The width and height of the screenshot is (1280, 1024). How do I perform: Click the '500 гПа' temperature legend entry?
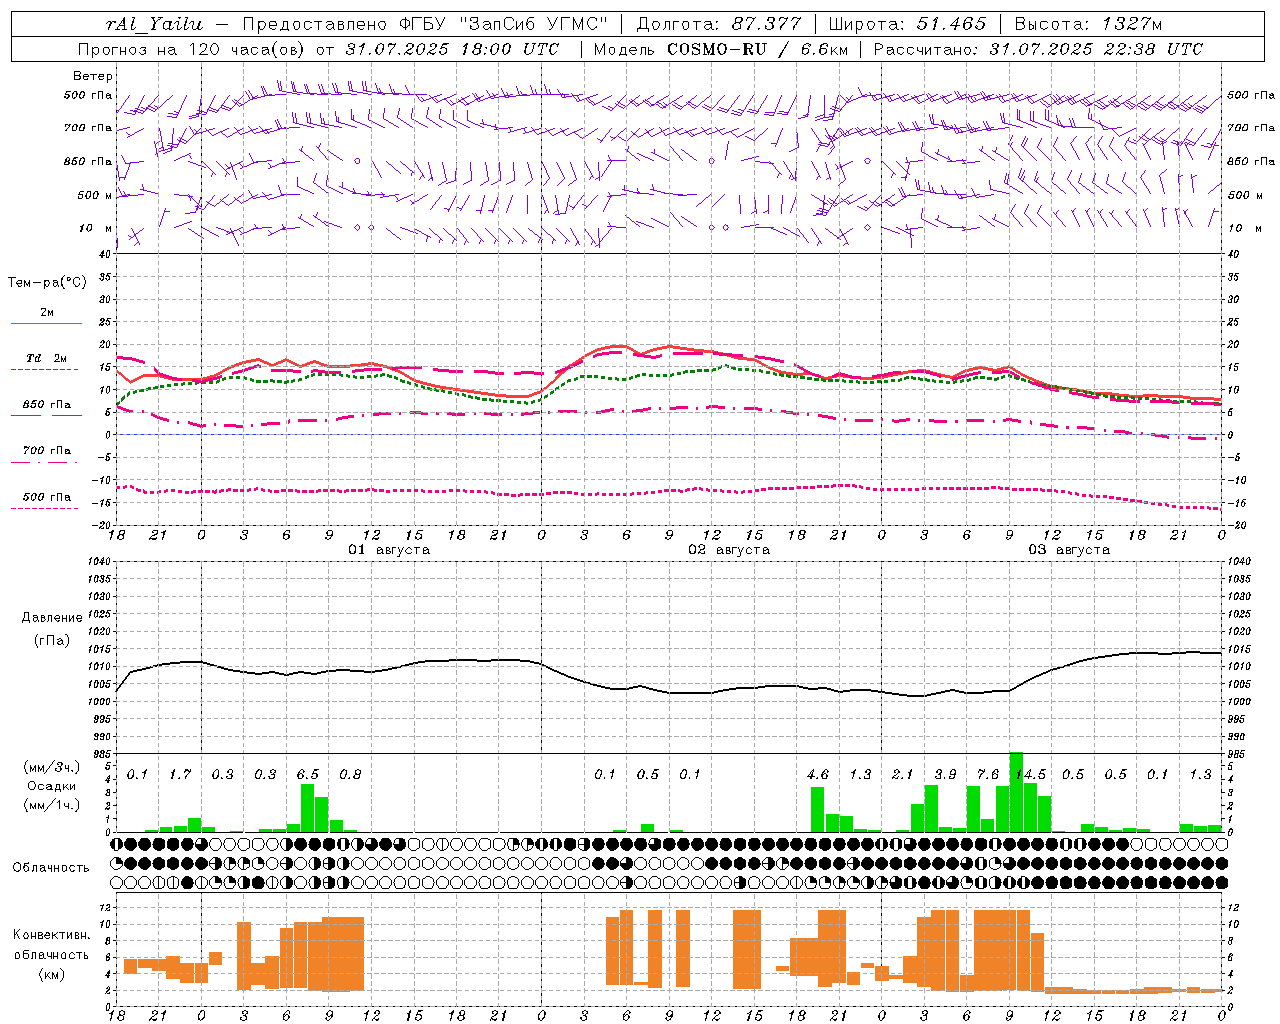(x=47, y=497)
